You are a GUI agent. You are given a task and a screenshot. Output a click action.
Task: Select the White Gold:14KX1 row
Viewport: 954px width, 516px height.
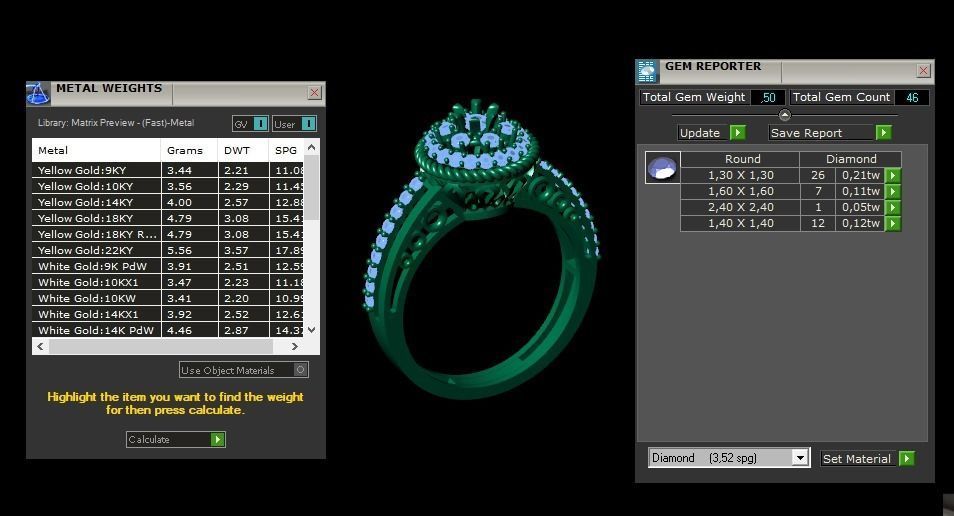pyautogui.click(x=167, y=314)
